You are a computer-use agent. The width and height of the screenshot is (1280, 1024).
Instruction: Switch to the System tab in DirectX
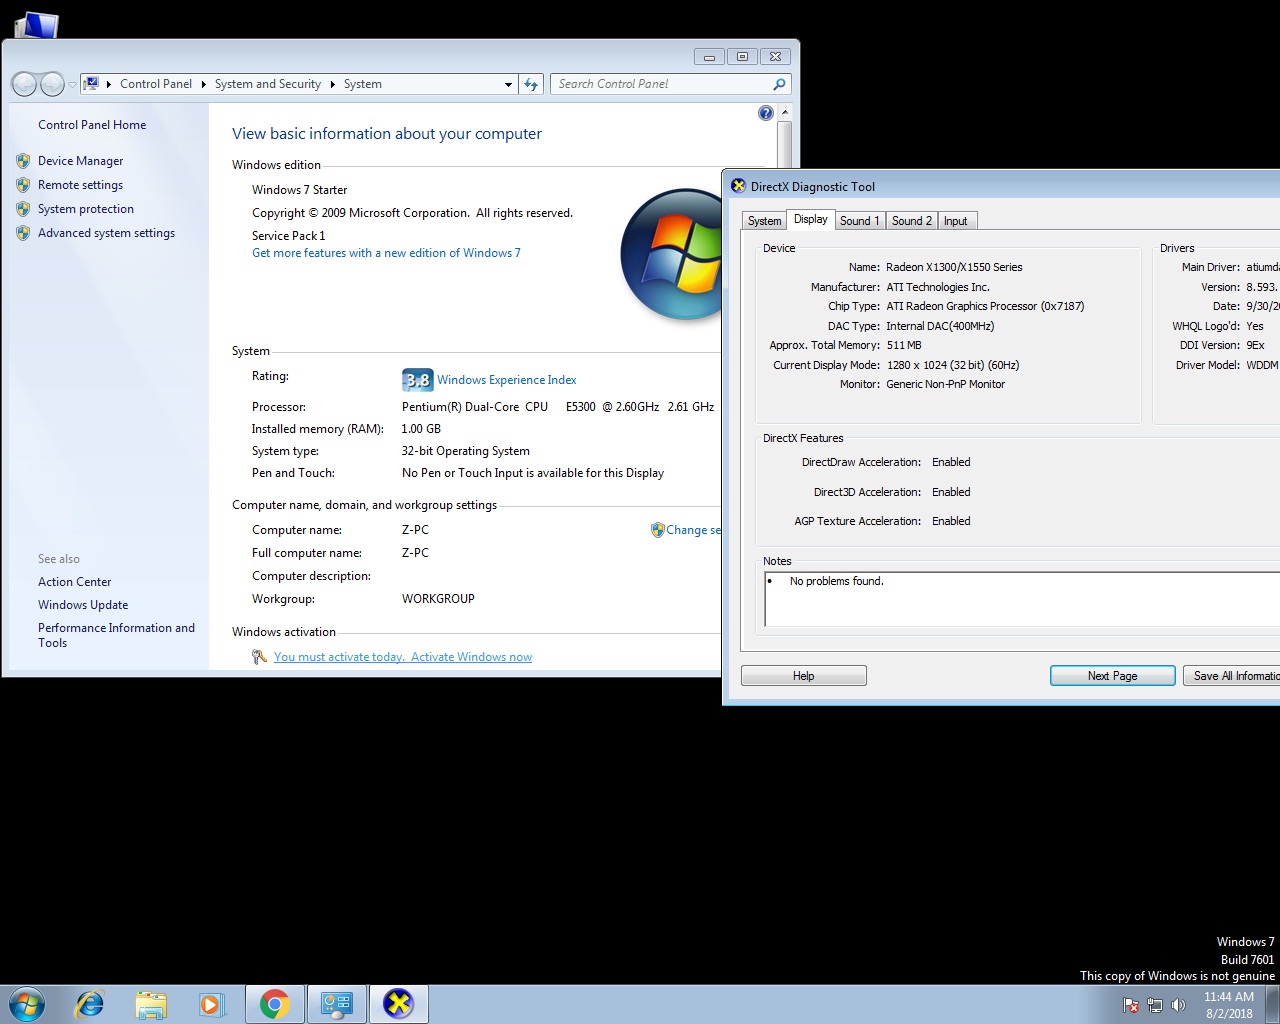(x=765, y=221)
